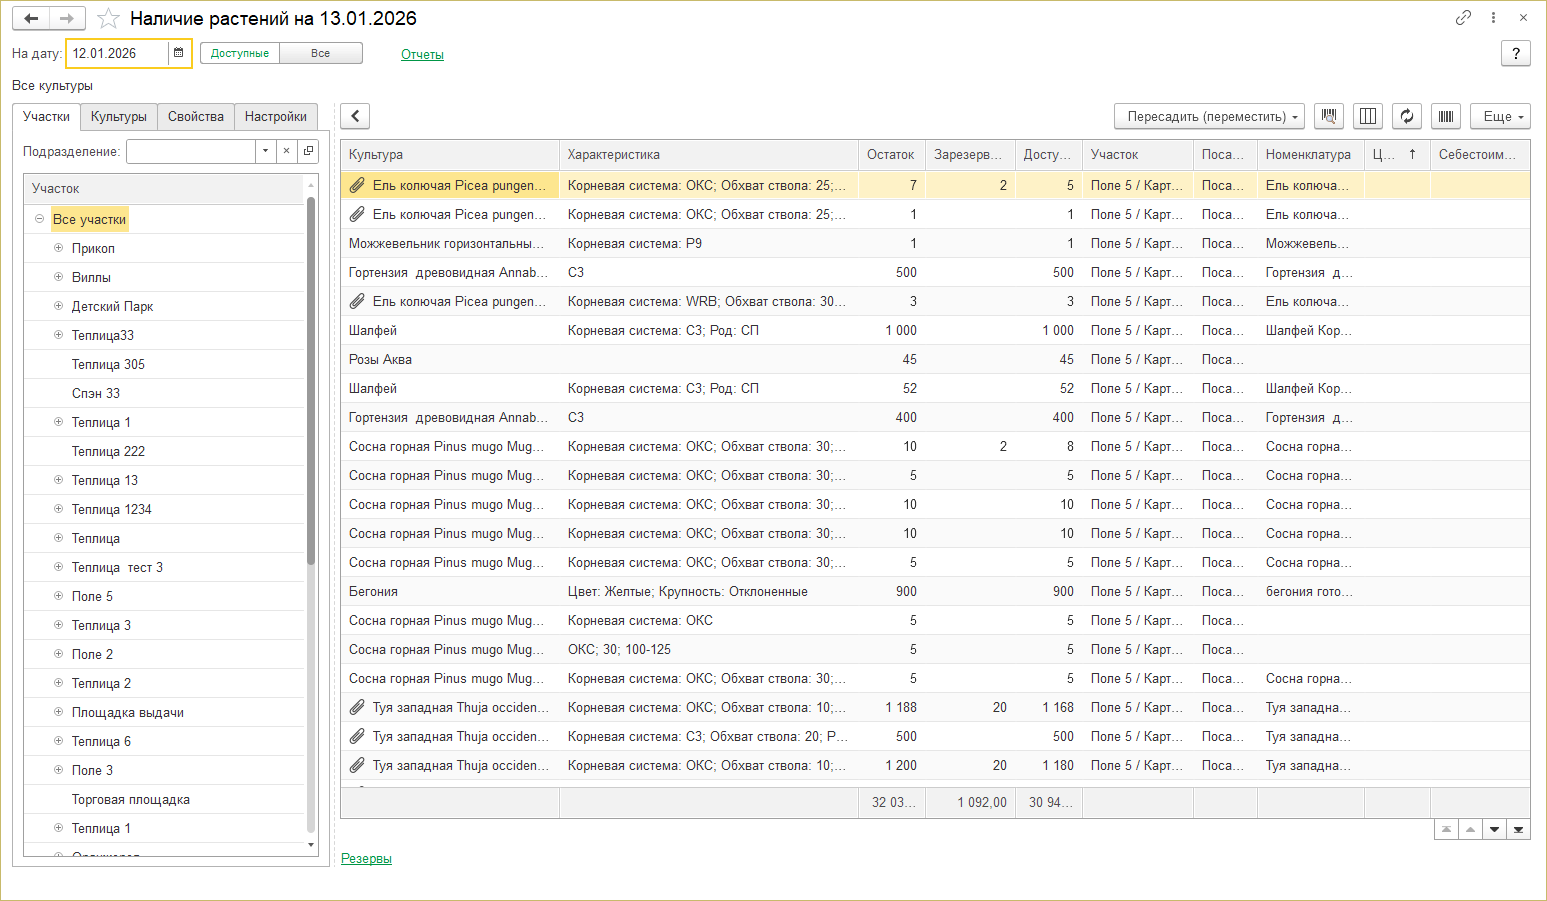Open Пересадить (переместить) dropdown
Image resolution: width=1547 pixels, height=901 pixels.
[x=1209, y=116]
